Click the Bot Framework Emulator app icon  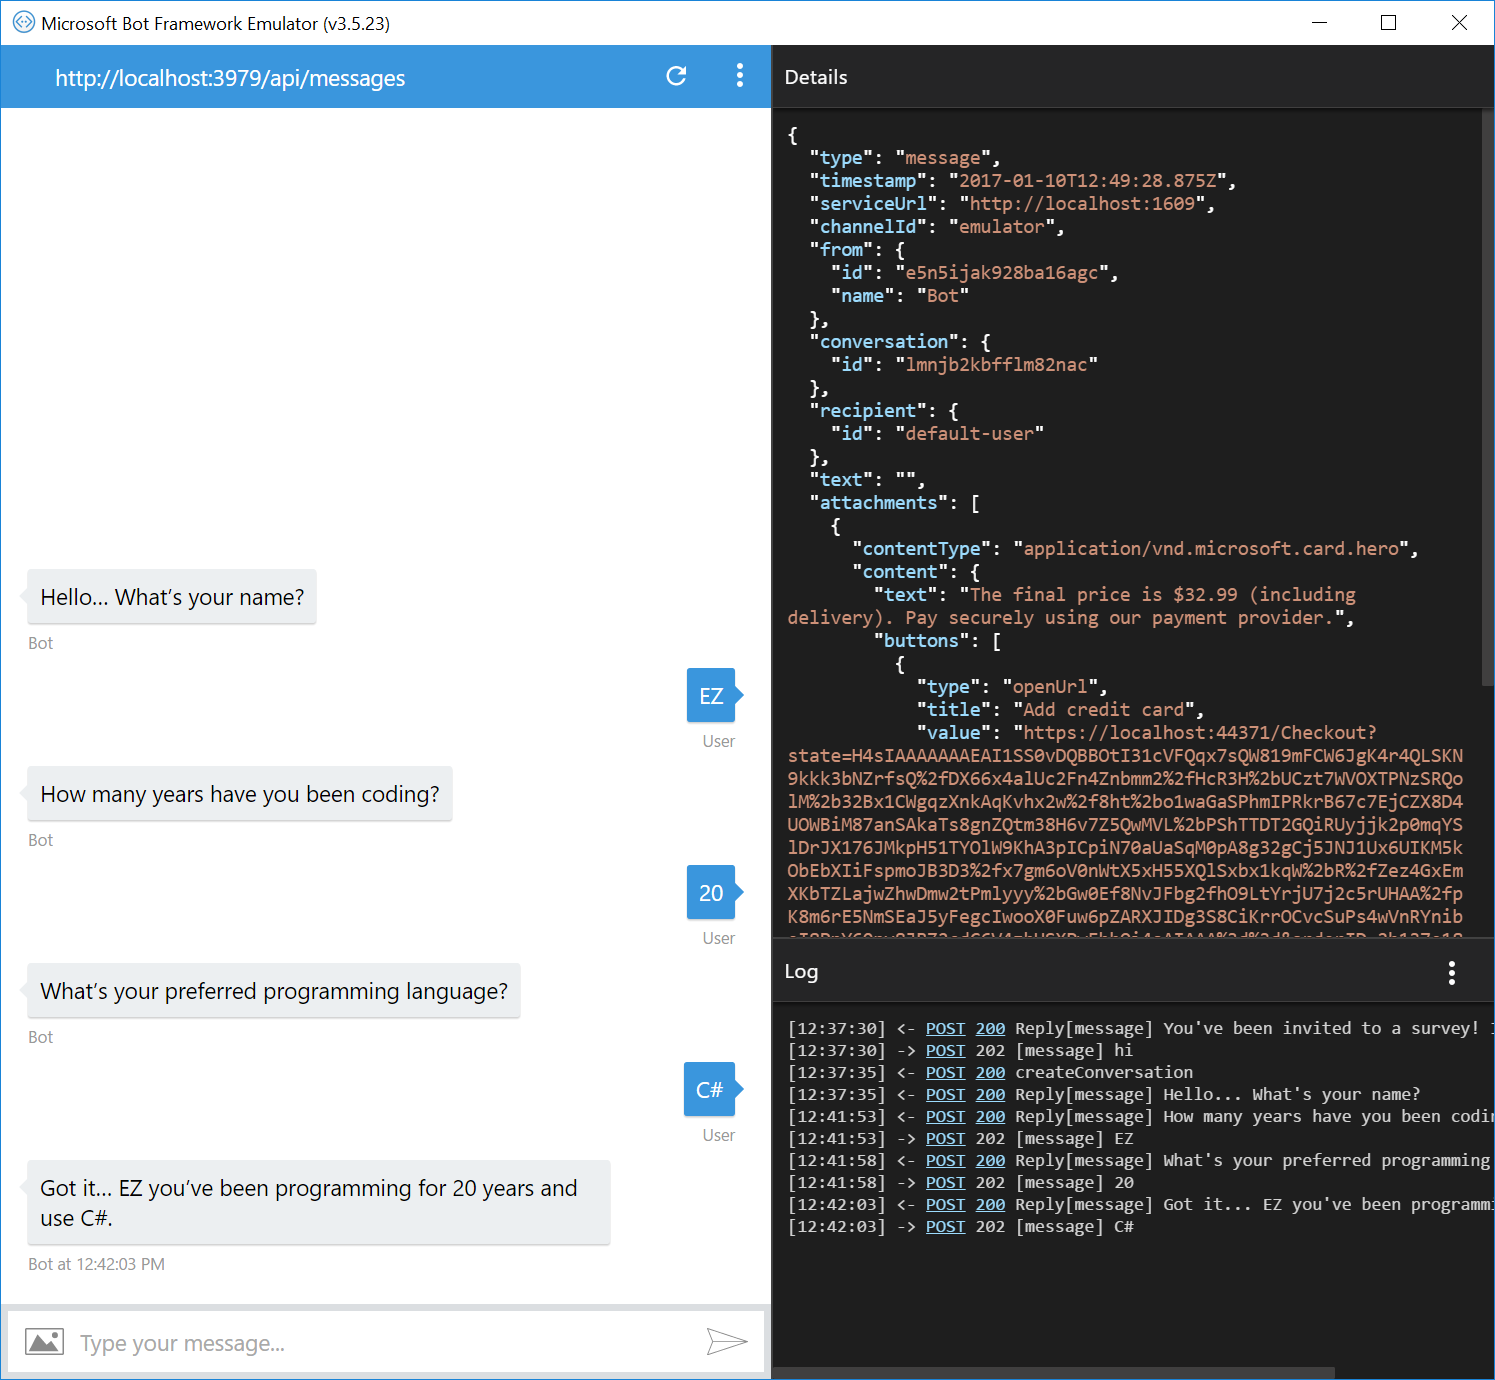[x=23, y=23]
